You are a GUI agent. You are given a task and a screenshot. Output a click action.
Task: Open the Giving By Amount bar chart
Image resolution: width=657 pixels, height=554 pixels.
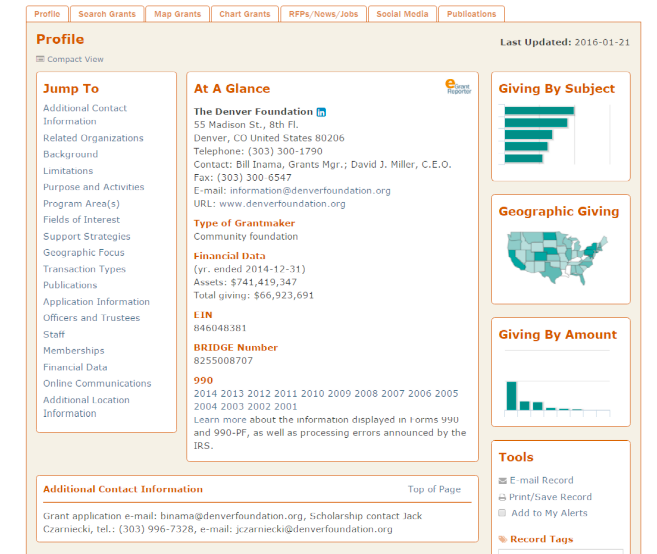click(557, 383)
